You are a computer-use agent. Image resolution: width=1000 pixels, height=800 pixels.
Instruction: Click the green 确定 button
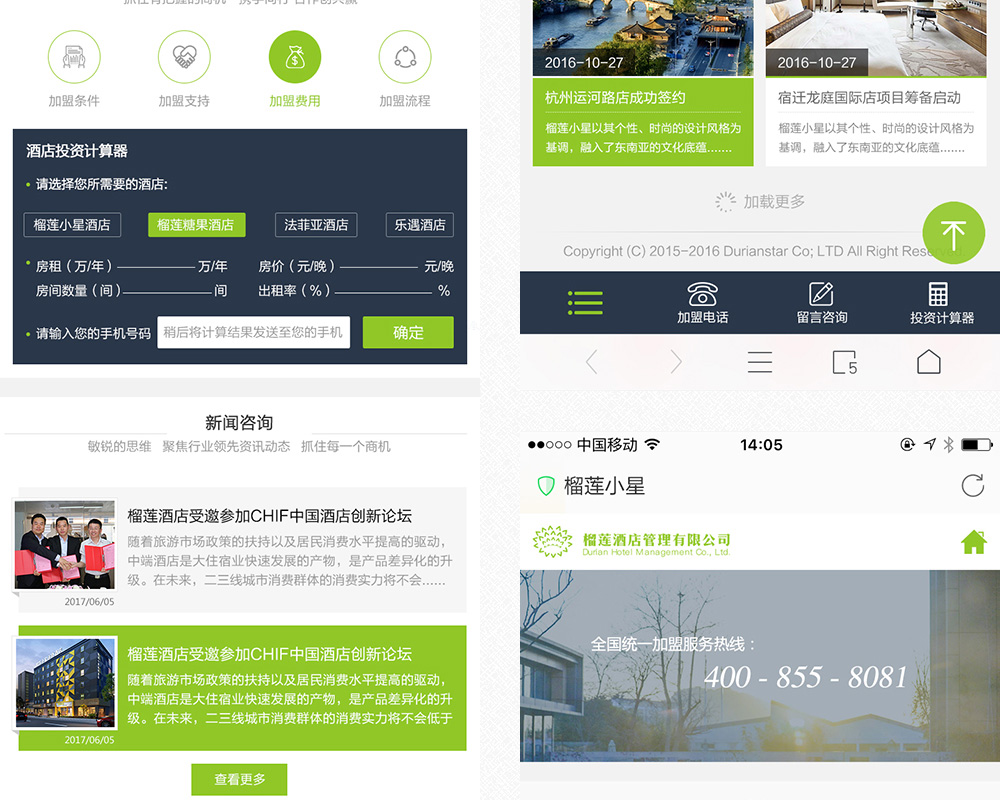[x=408, y=332]
